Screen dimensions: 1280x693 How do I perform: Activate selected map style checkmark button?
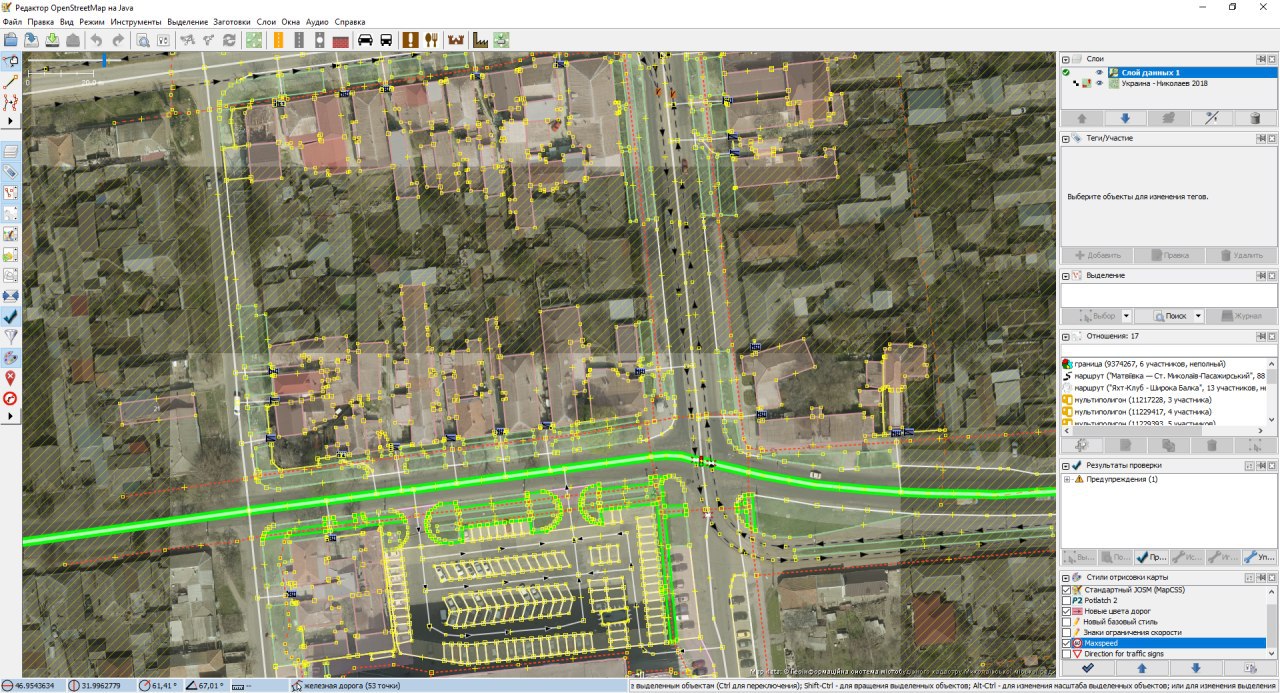[1087, 668]
